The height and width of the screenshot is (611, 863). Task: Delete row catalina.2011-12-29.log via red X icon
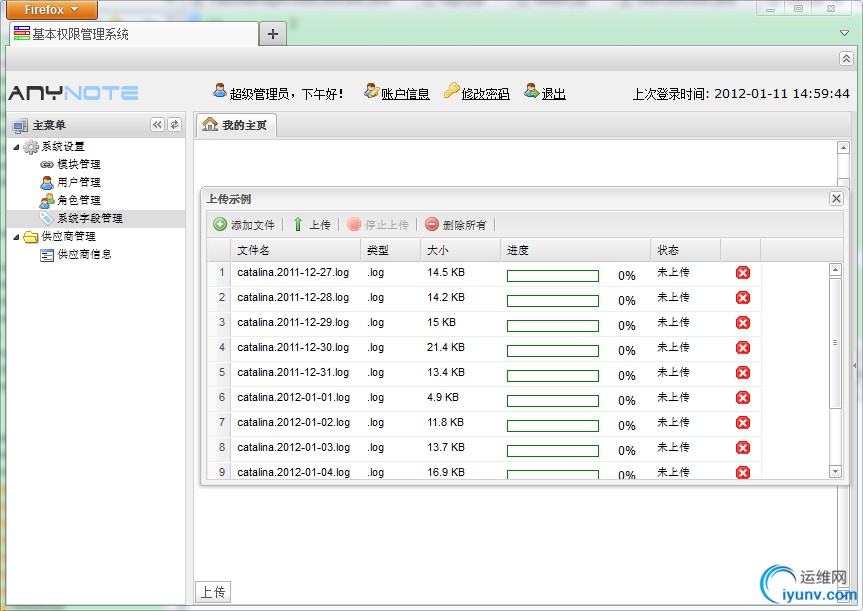point(742,323)
